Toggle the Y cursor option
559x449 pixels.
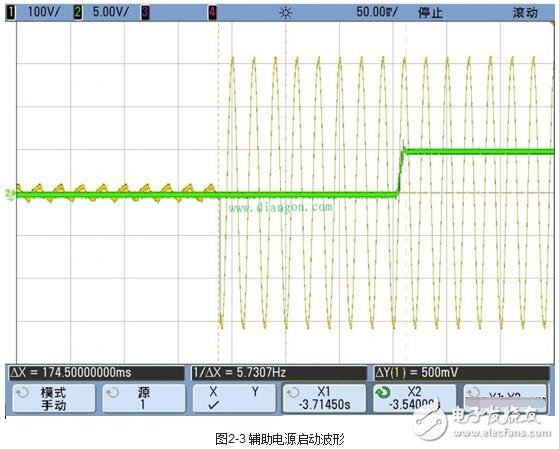point(255,392)
